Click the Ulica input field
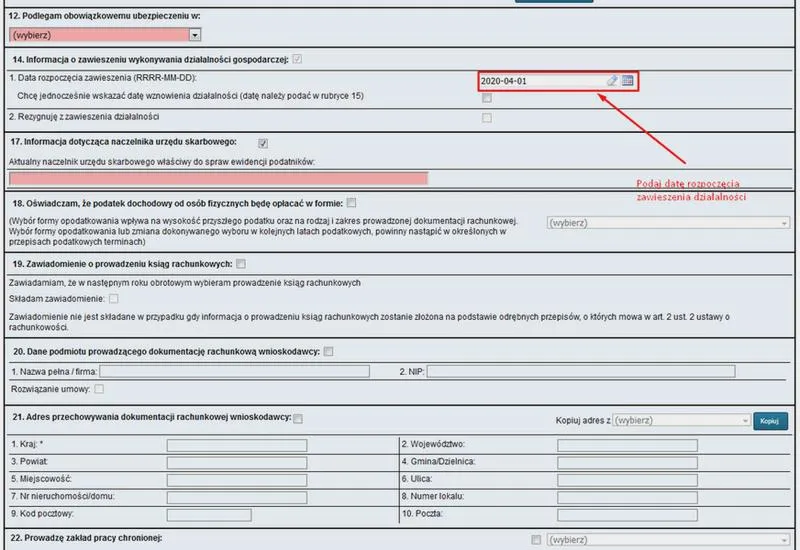800x550 pixels. (x=627, y=480)
